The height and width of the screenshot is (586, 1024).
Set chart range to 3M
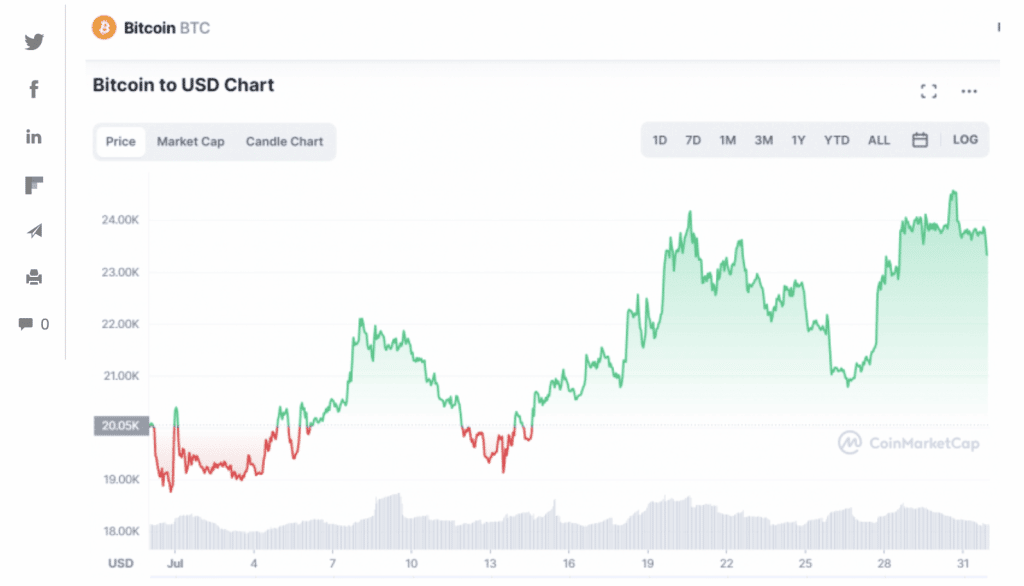[763, 140]
